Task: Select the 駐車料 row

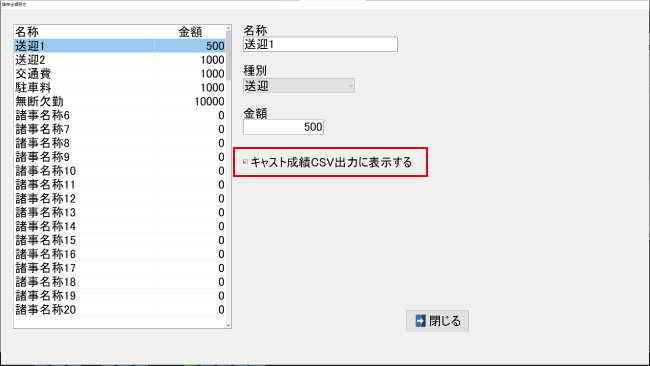Action: pyautogui.click(x=120, y=87)
